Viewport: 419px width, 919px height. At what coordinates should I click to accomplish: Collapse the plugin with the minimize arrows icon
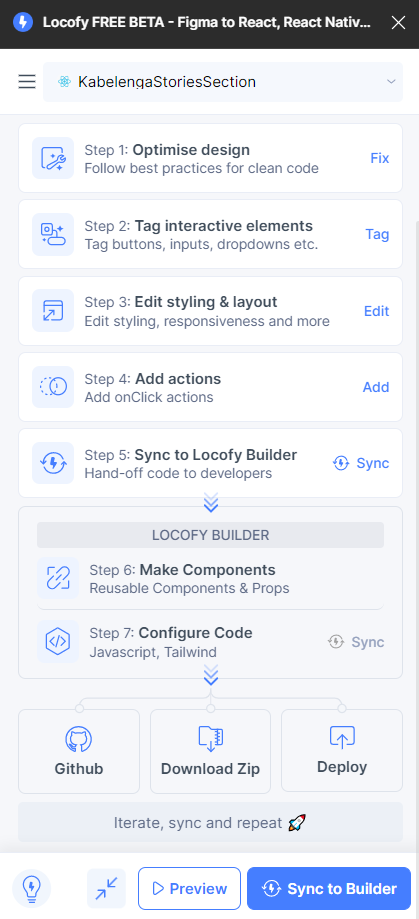point(107,889)
